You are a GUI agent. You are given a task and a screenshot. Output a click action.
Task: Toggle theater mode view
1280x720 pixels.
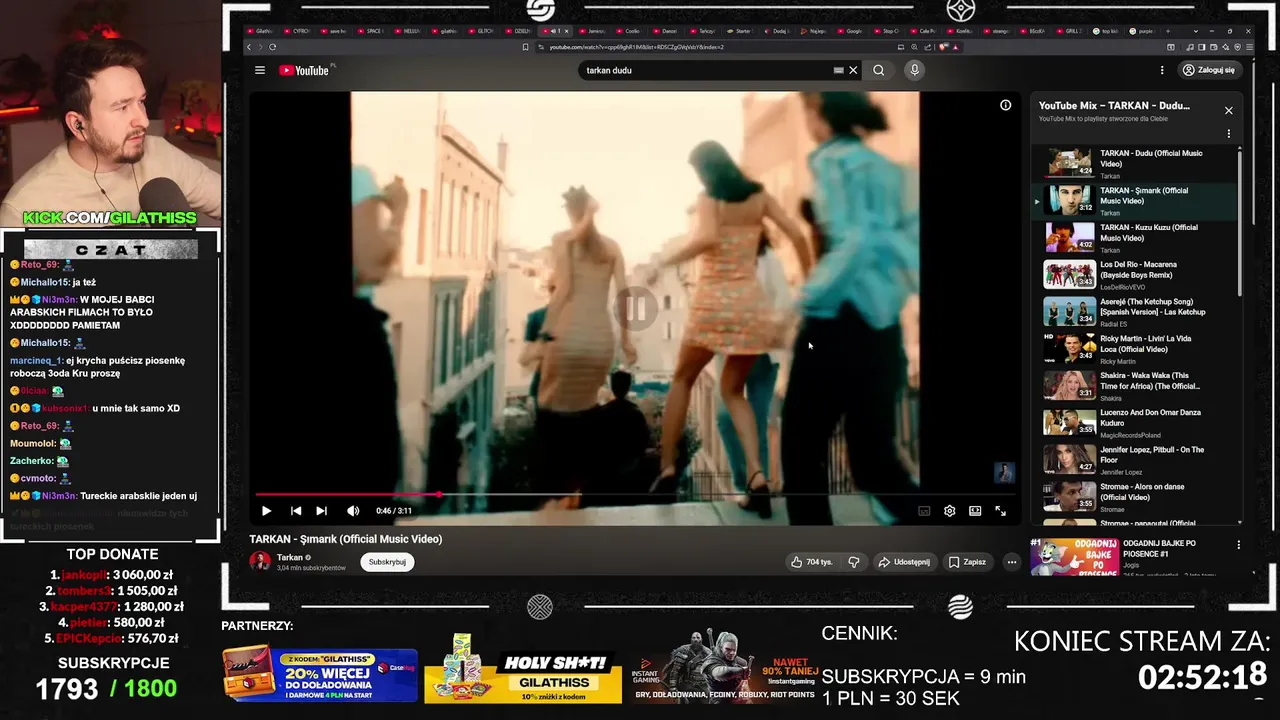point(975,511)
